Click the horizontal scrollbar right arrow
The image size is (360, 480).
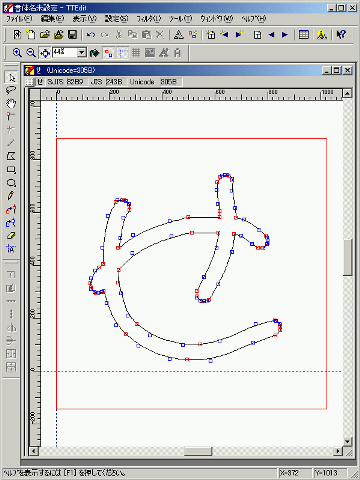click(x=338, y=452)
